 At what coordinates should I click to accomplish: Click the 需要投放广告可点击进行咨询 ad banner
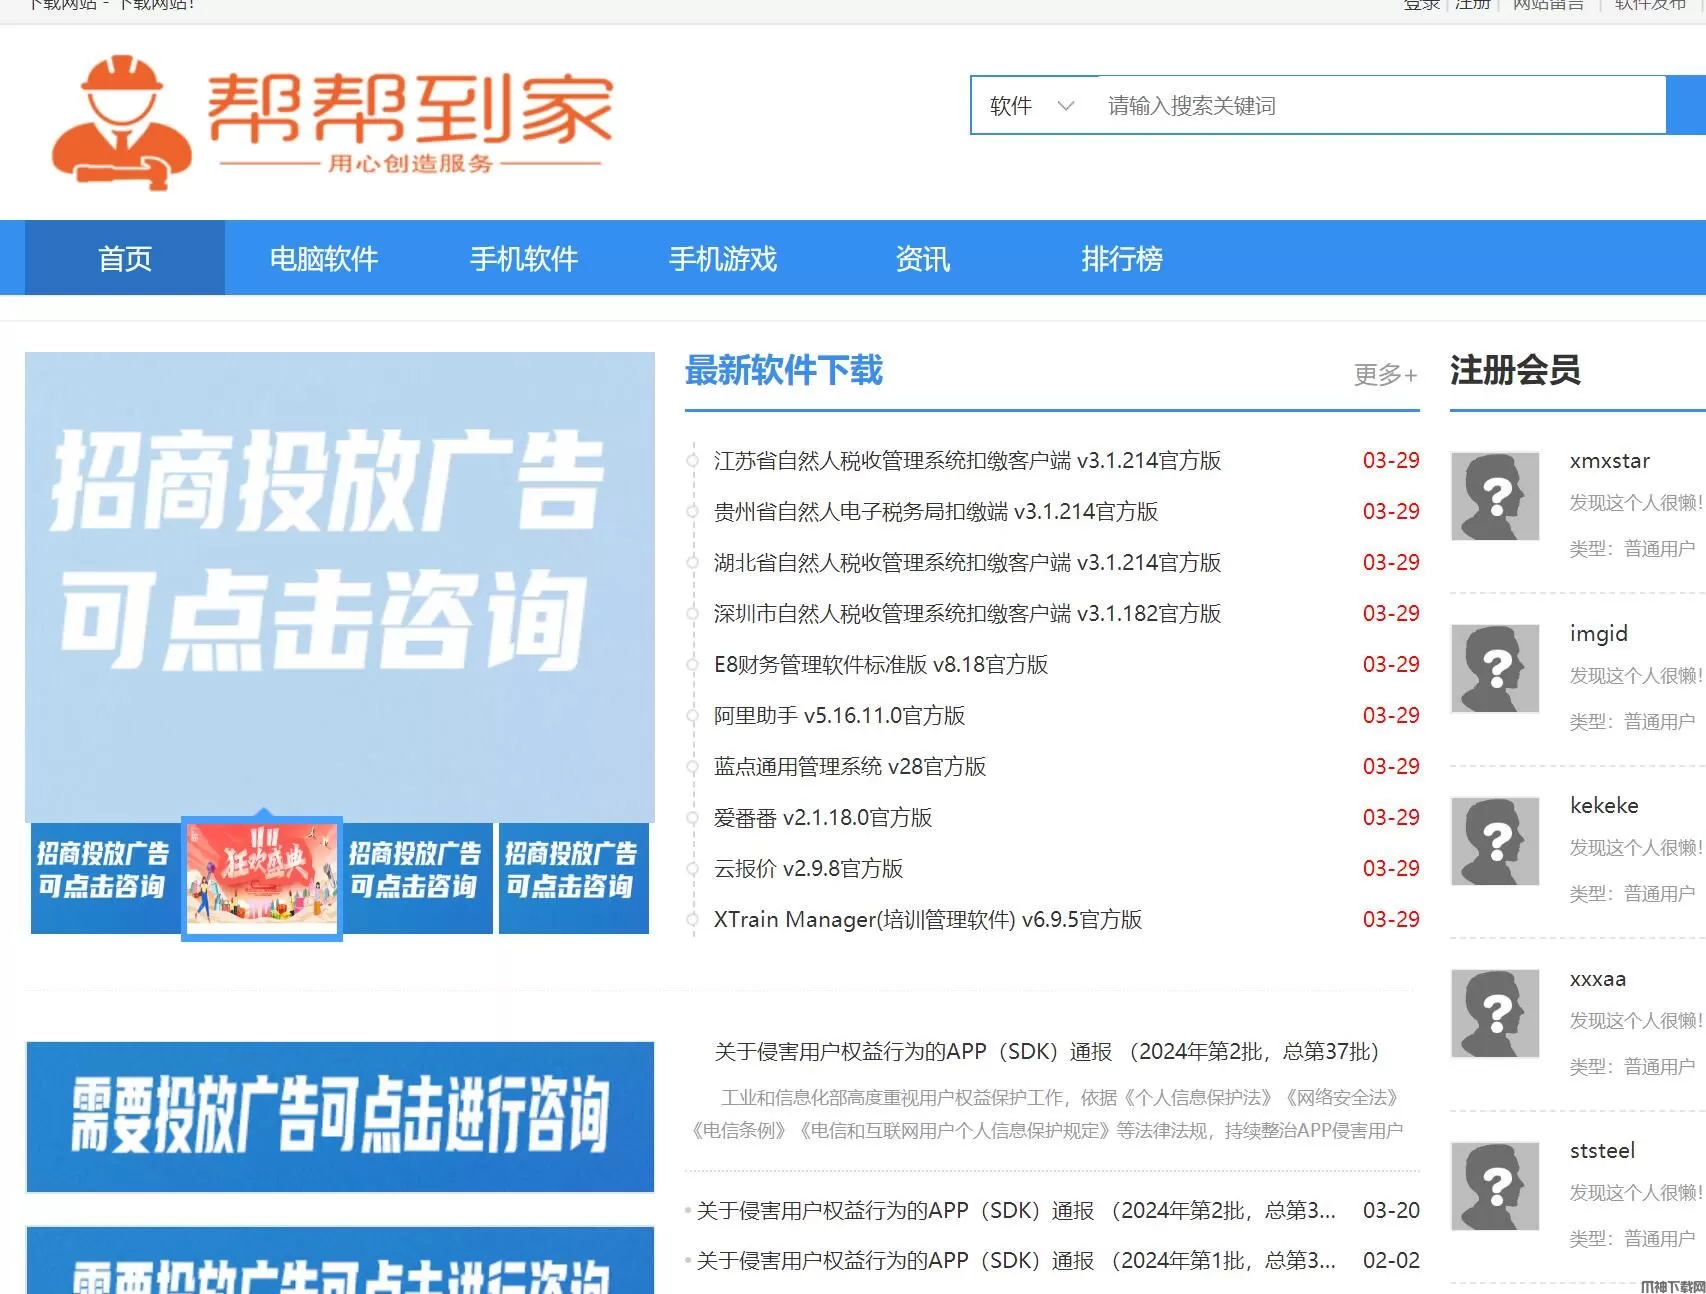[340, 1116]
